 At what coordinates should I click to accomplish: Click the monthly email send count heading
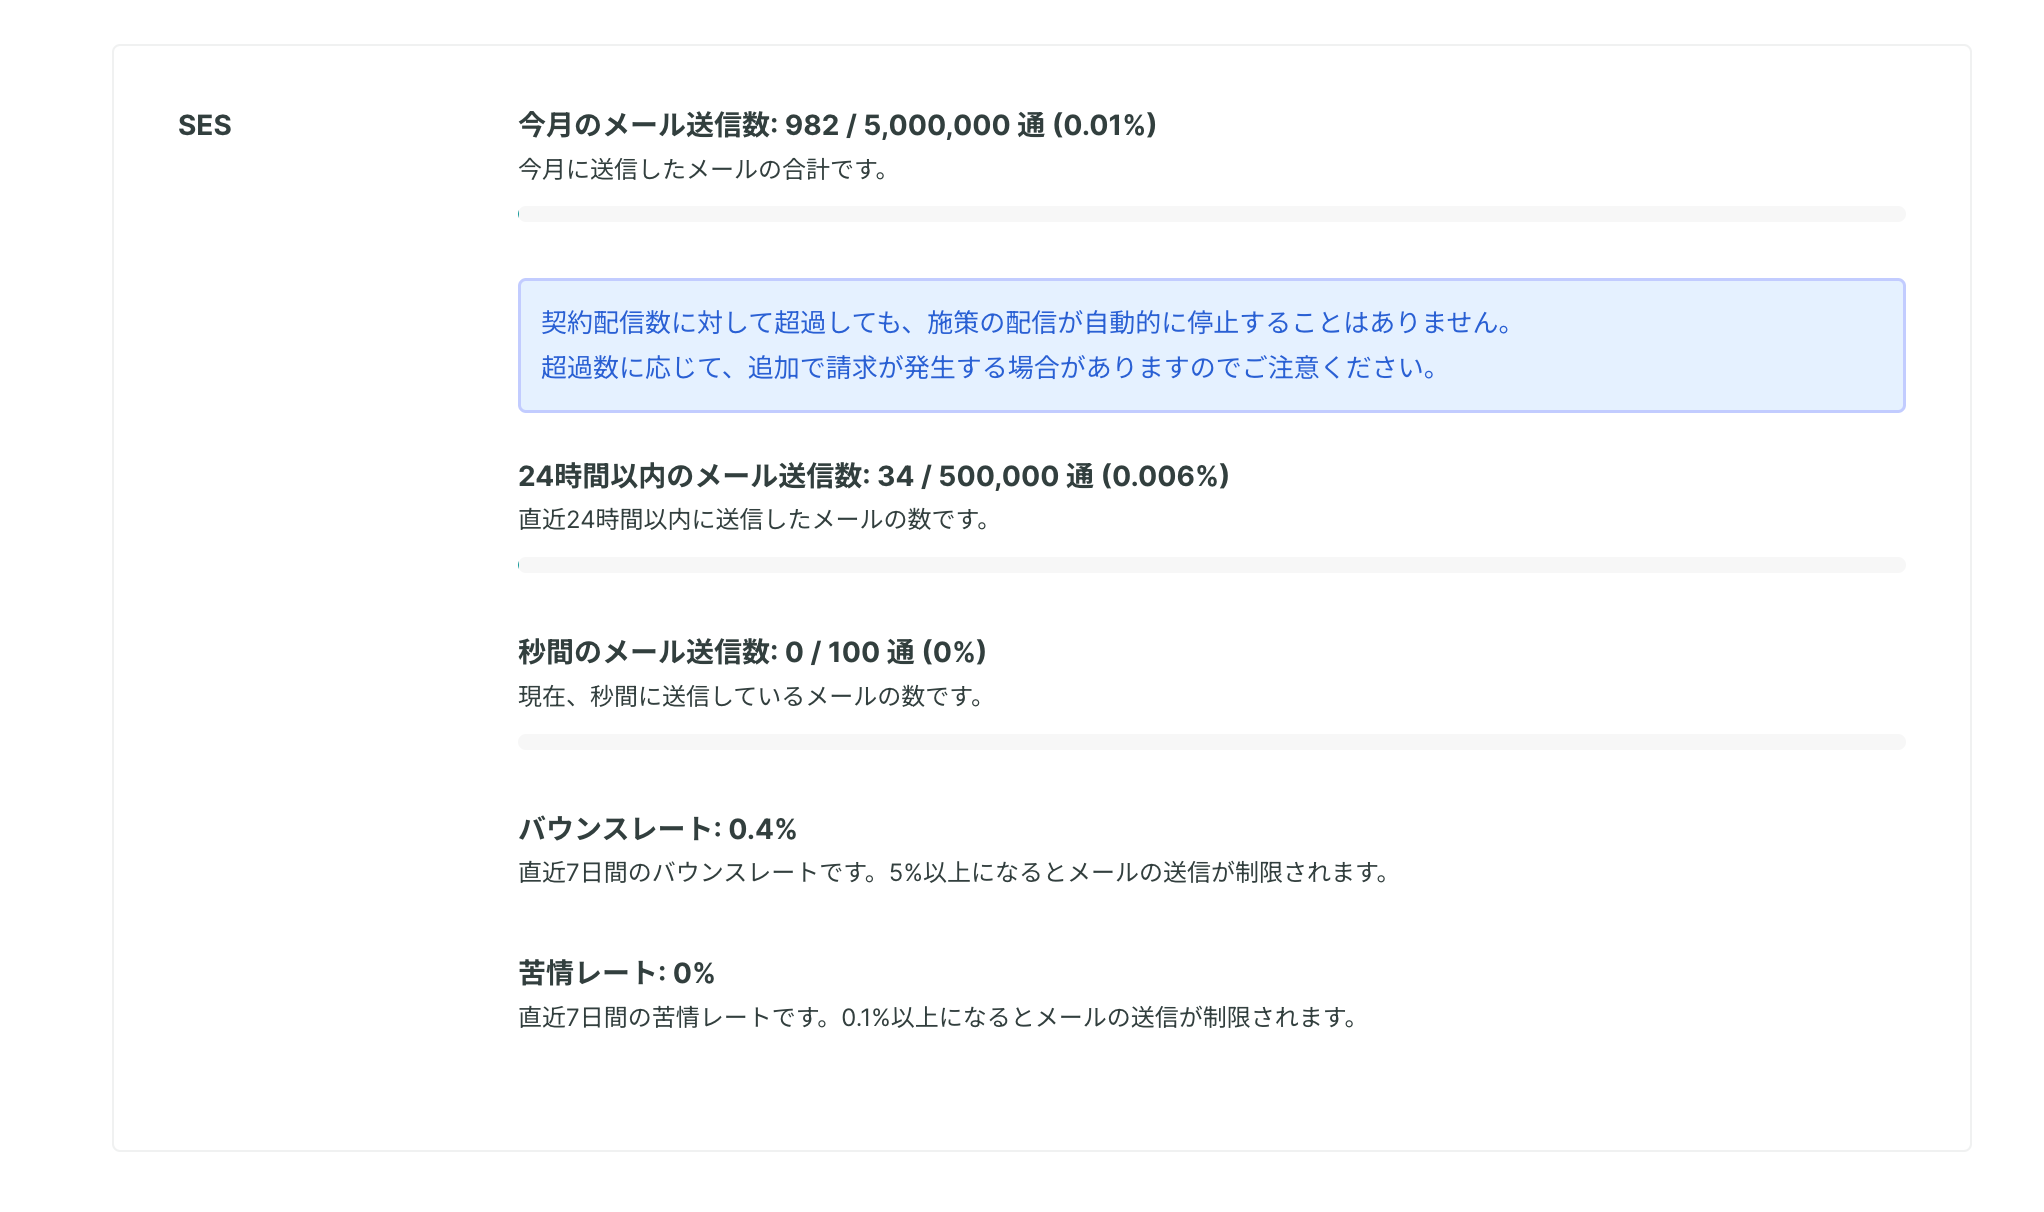point(837,125)
